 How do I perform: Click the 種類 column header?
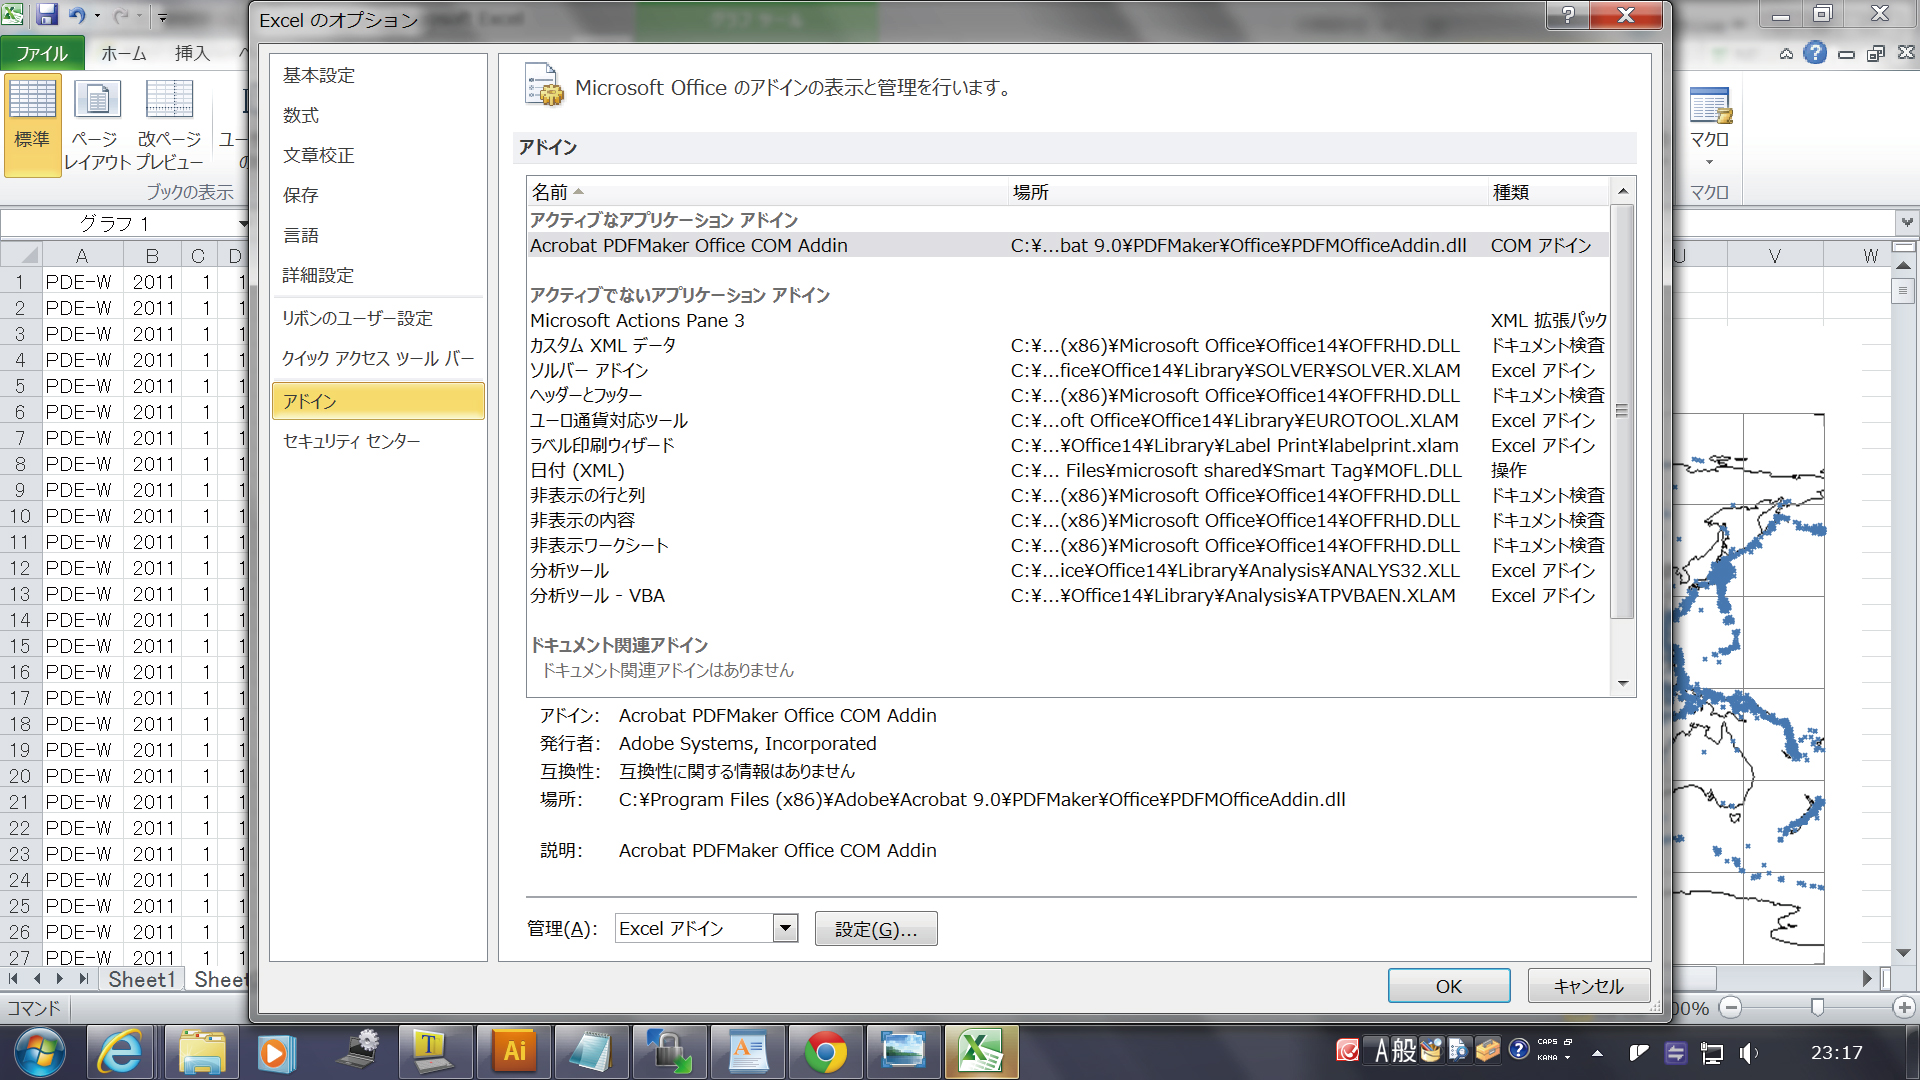coord(1548,192)
